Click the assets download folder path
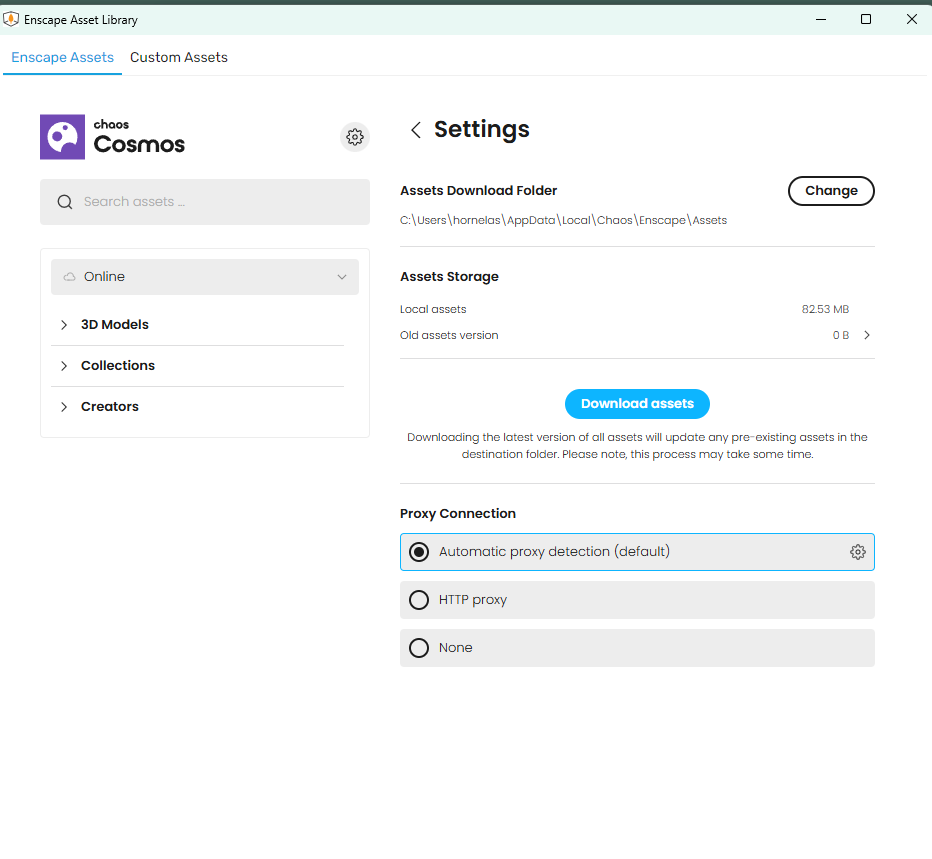 pyautogui.click(x=563, y=221)
